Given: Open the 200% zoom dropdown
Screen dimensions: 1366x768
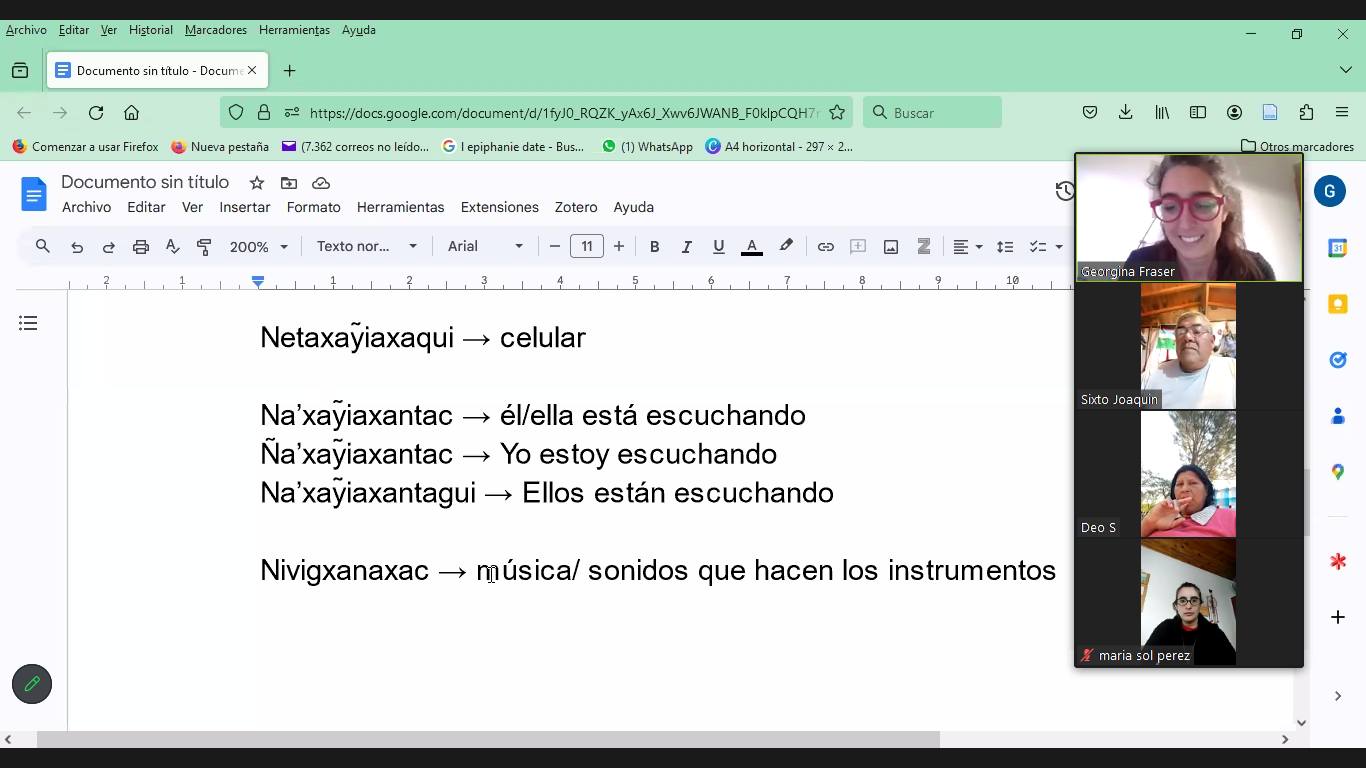Looking at the screenshot, I should pyautogui.click(x=258, y=247).
